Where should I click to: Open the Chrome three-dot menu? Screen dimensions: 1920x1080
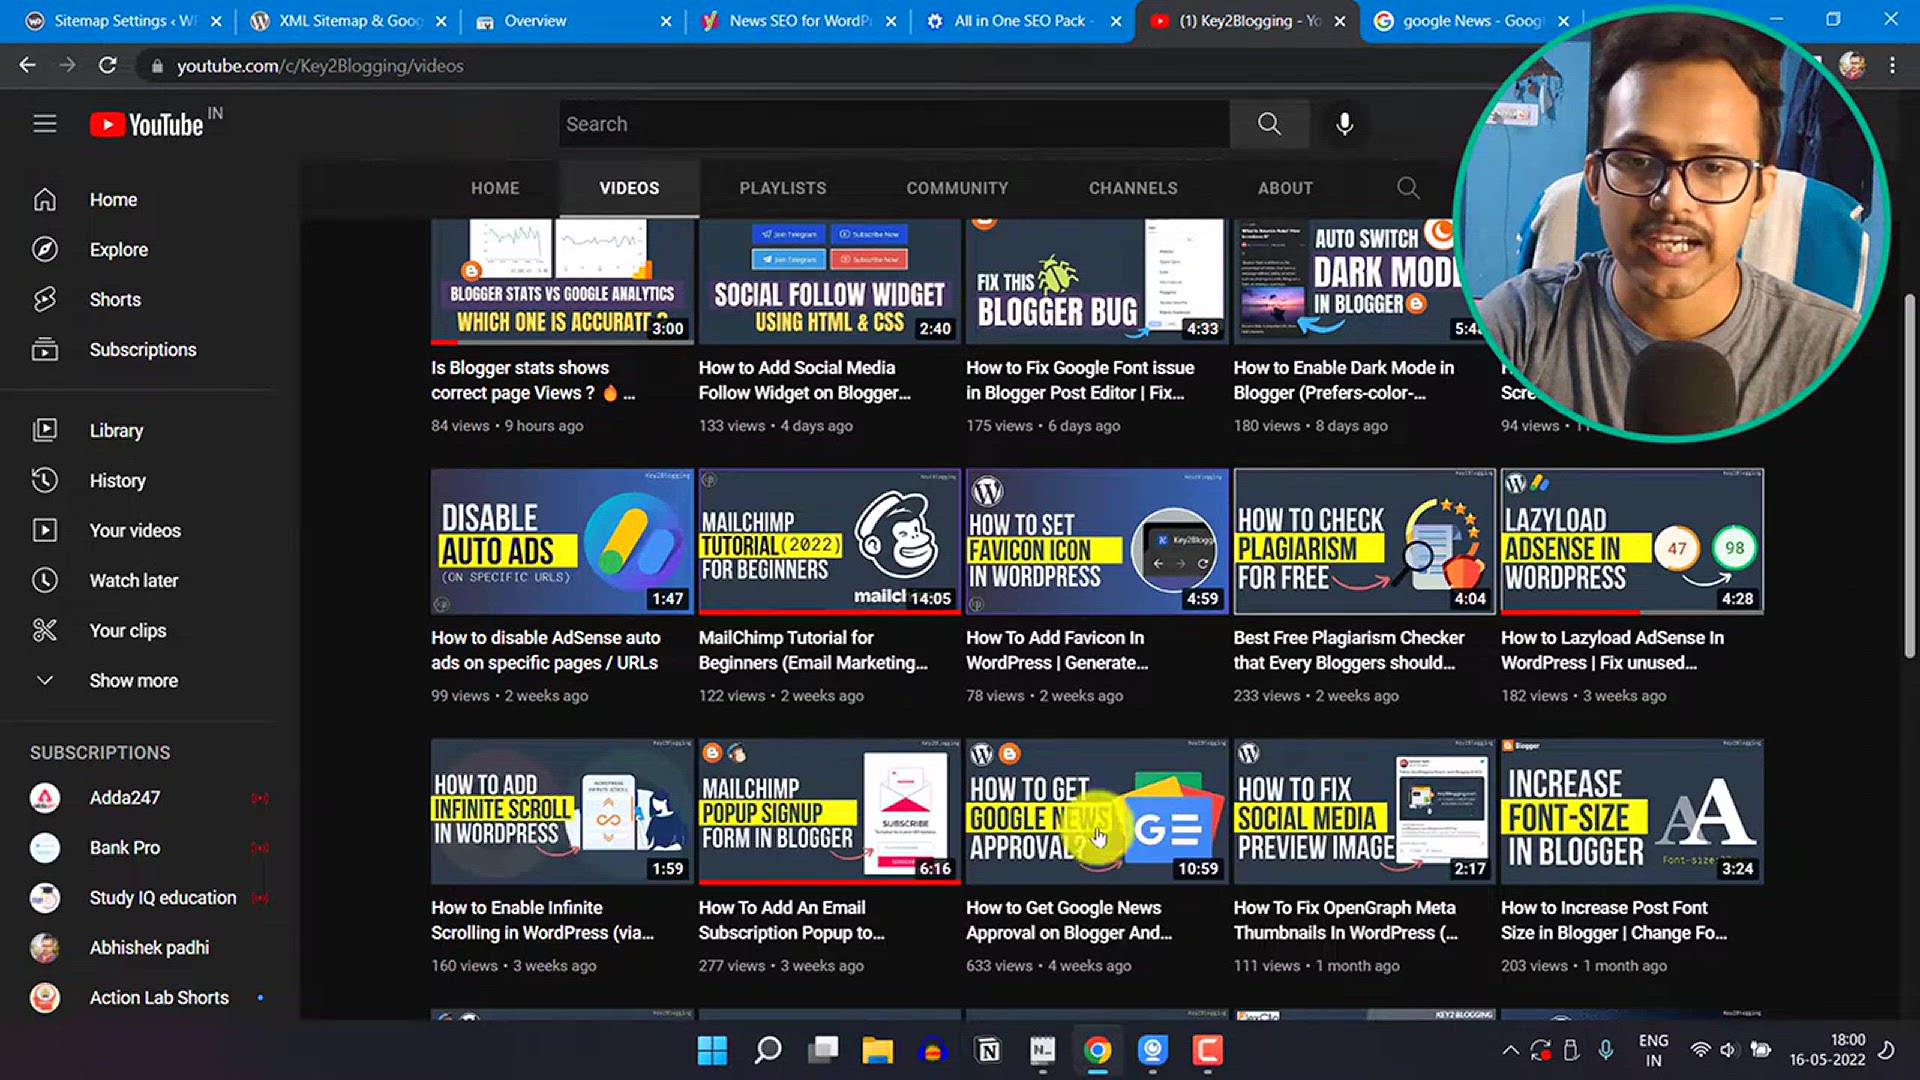pyautogui.click(x=1892, y=66)
